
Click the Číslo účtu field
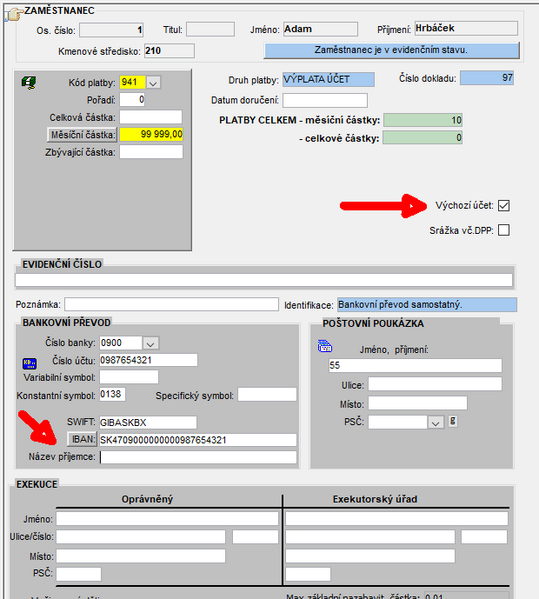click(x=149, y=360)
